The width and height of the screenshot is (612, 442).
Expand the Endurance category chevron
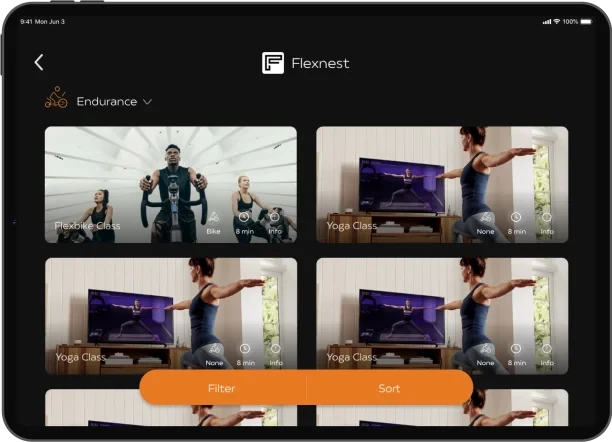tap(147, 102)
